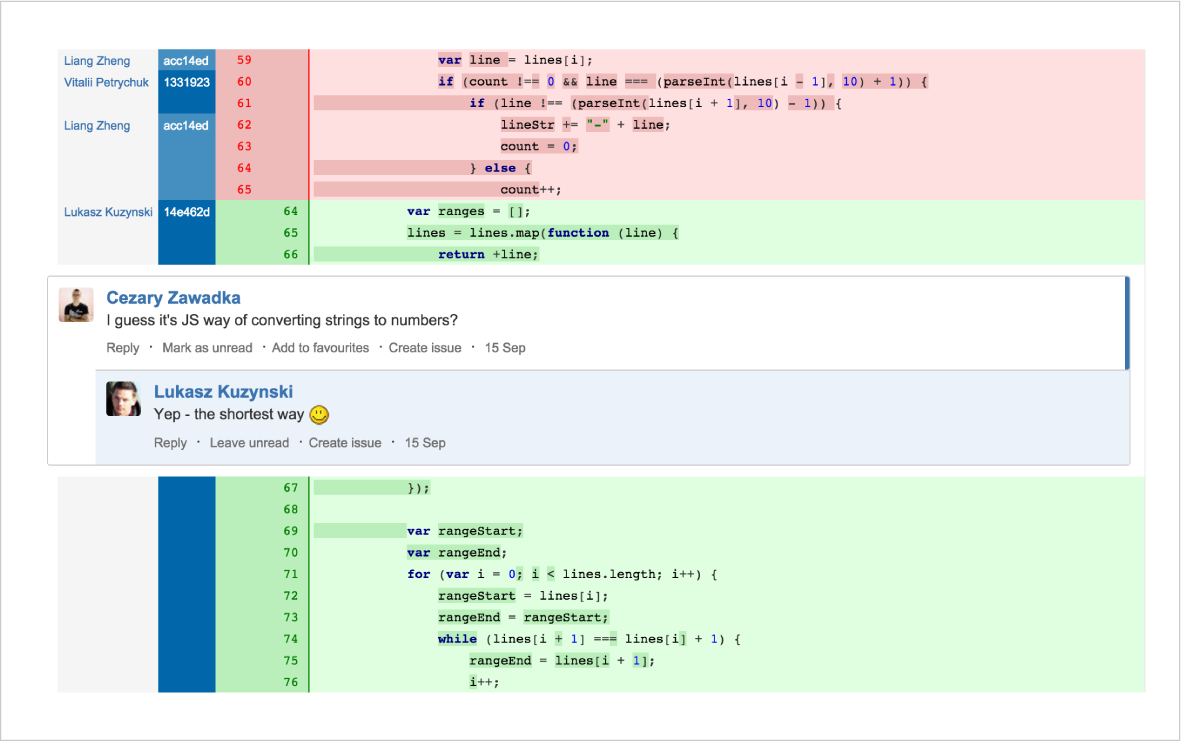This screenshot has height=741, width=1181.
Task: Select the acc14ed commit badge
Action: [x=185, y=60]
